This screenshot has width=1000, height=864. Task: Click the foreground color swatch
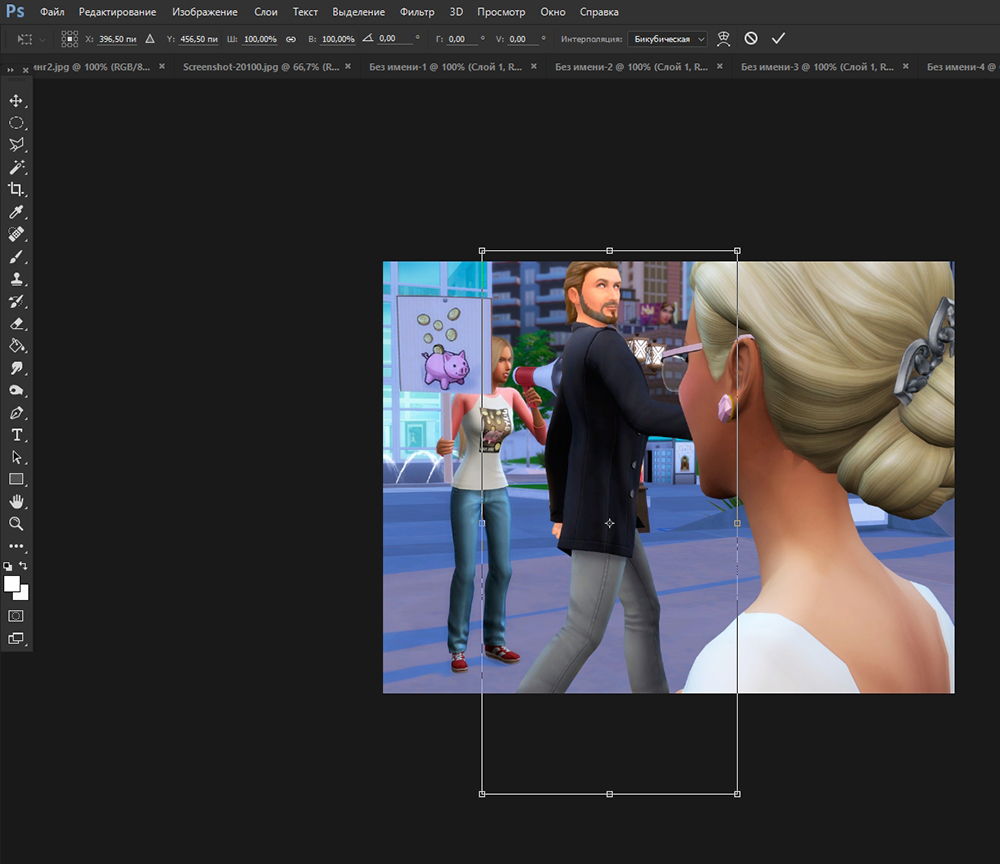12,583
